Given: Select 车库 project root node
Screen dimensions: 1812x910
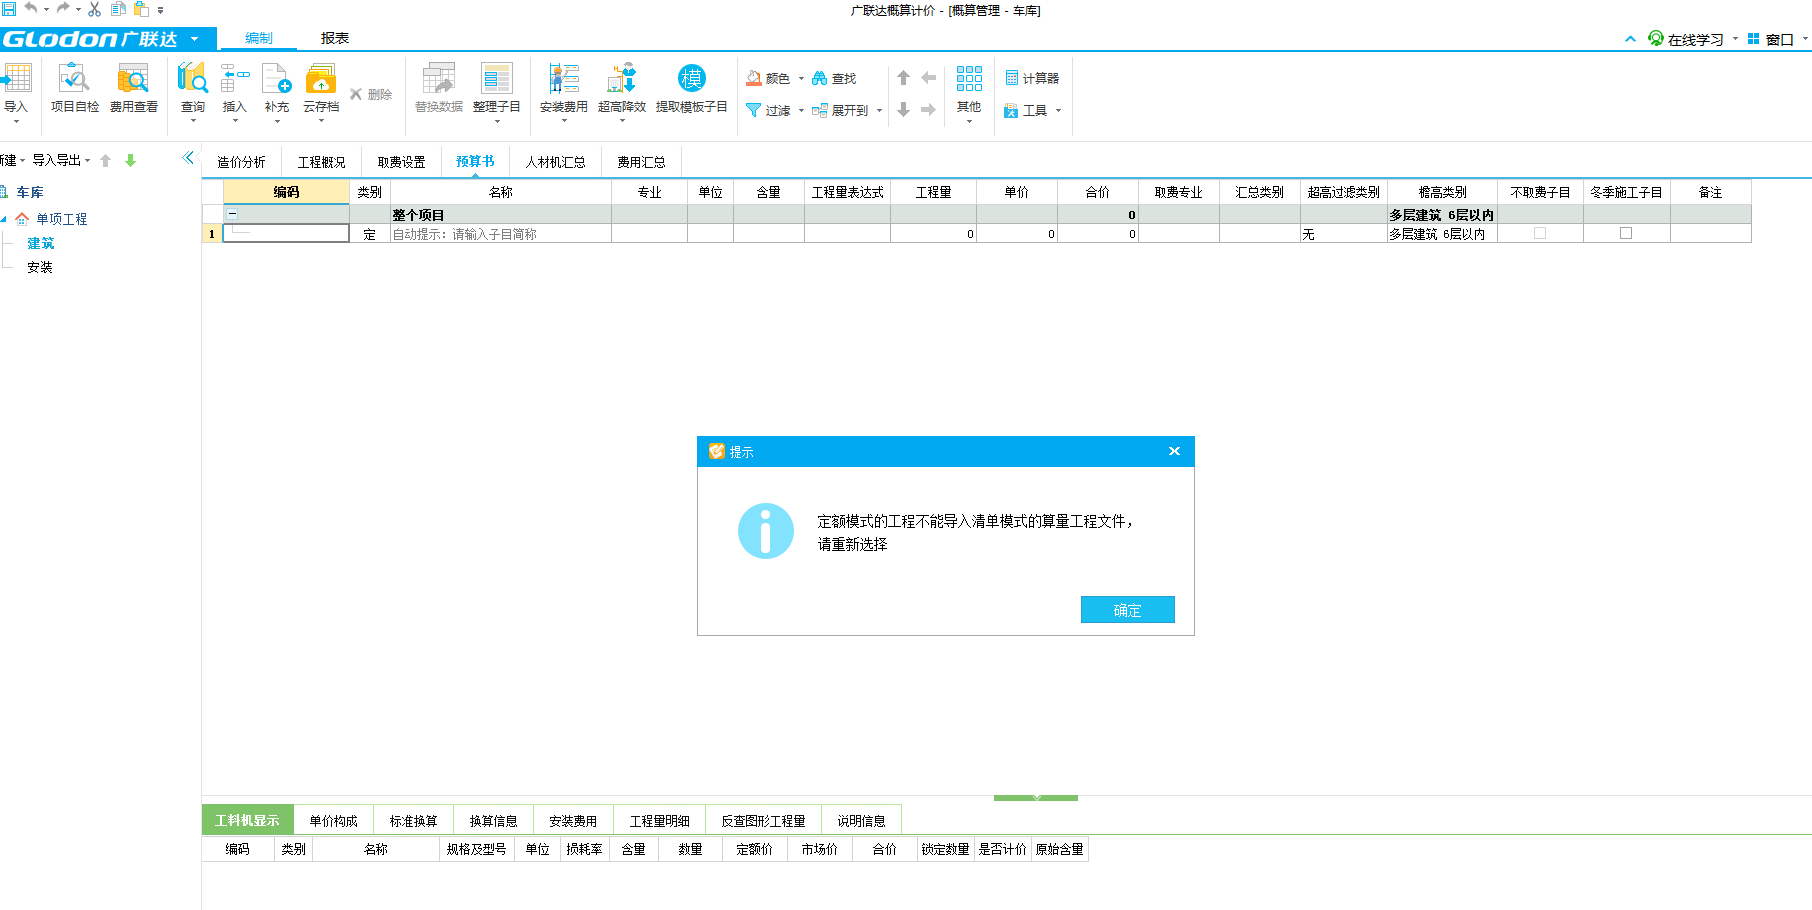Looking at the screenshot, I should pos(30,192).
